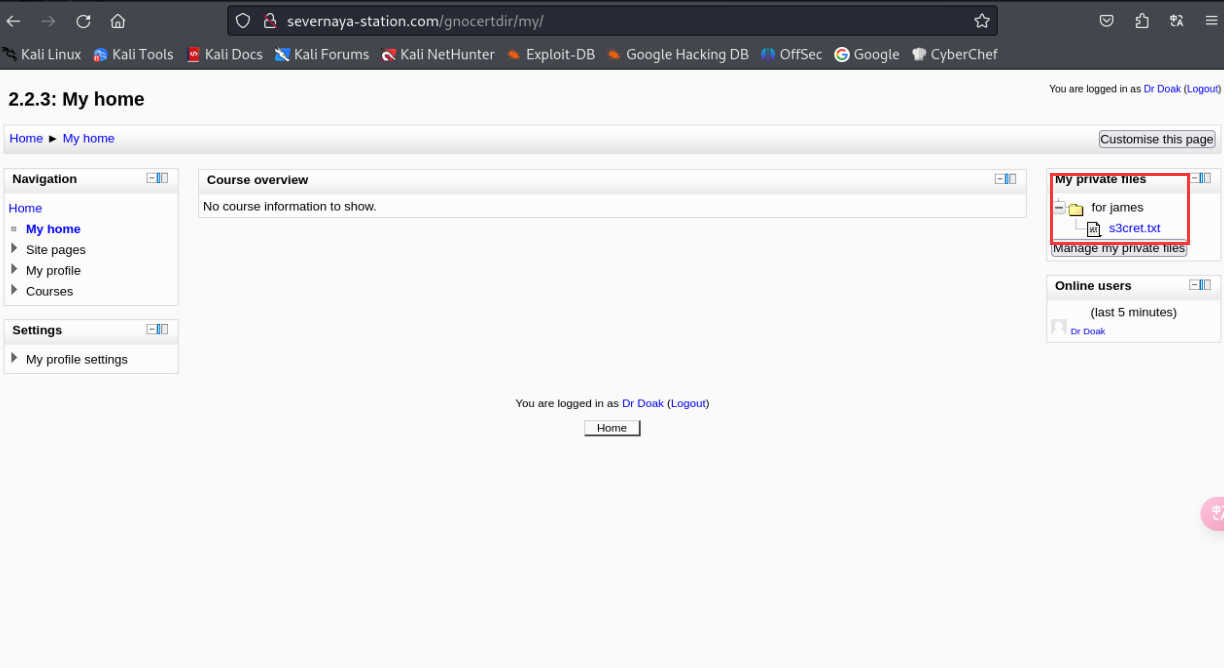The height and width of the screenshot is (668, 1224).
Task: Reload the page with the refresh icon
Action: click(x=83, y=21)
